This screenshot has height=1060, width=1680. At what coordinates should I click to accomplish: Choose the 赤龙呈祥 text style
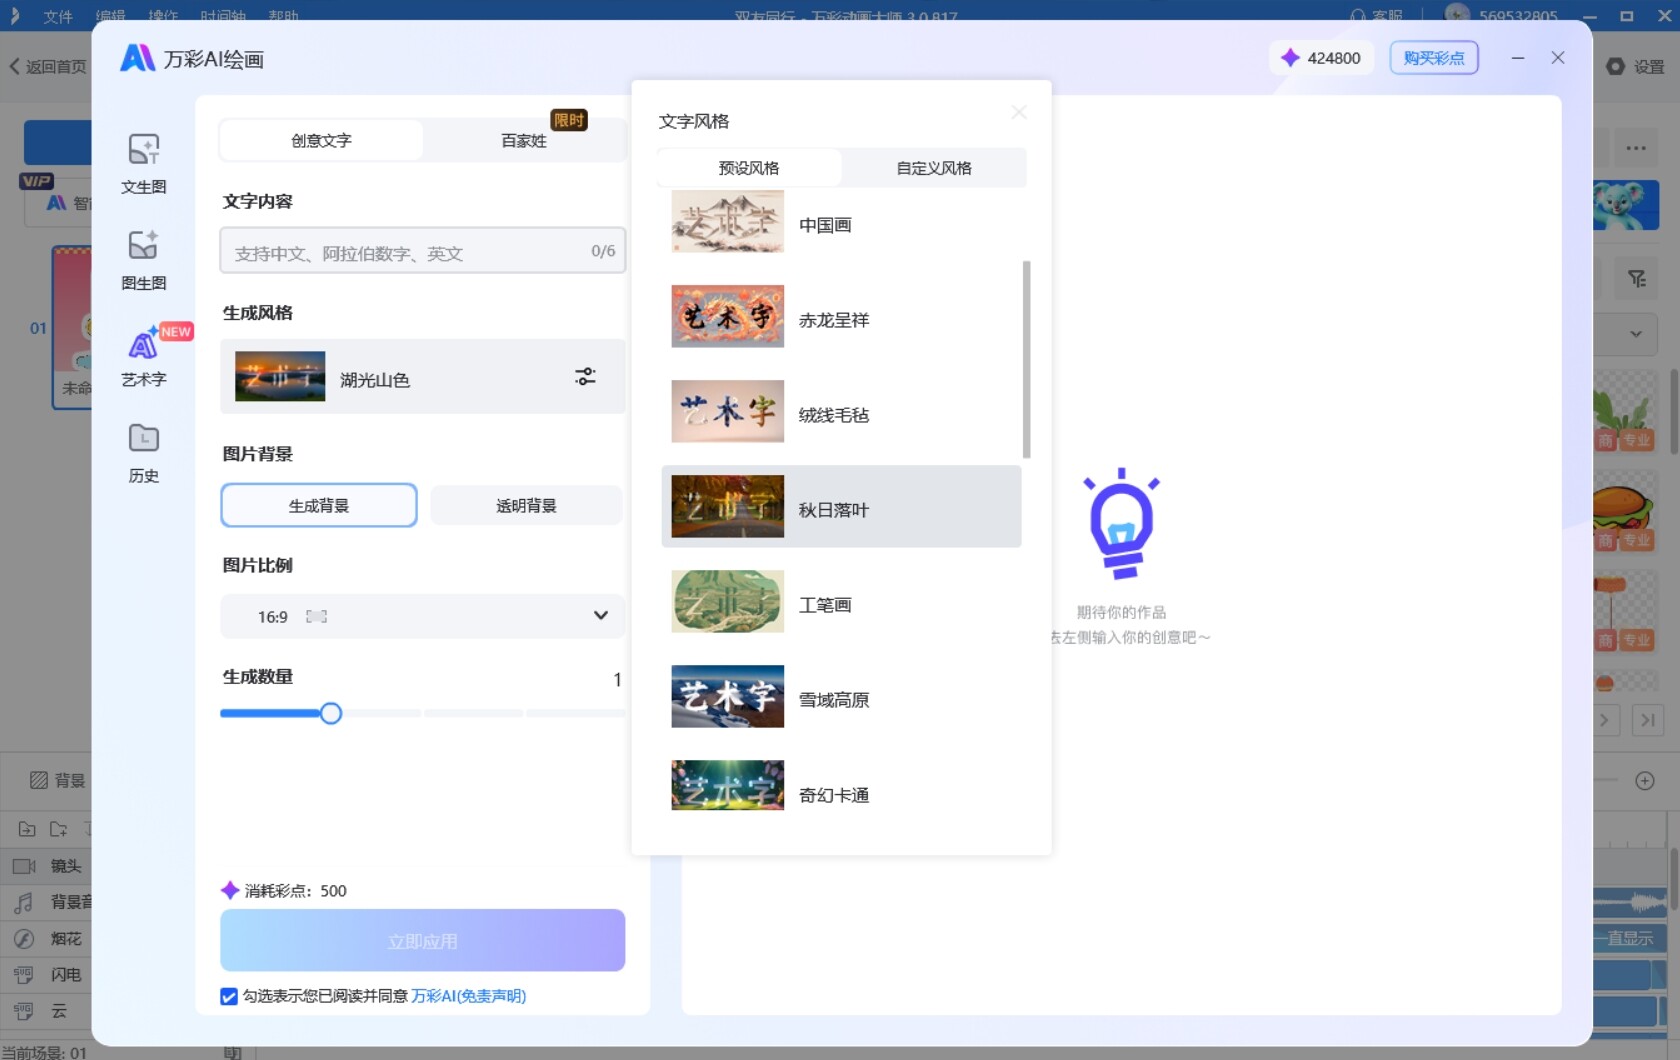[841, 317]
